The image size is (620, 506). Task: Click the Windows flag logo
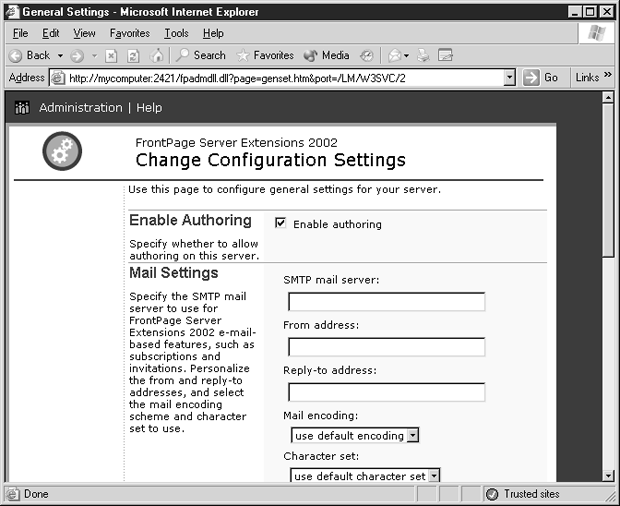(597, 33)
